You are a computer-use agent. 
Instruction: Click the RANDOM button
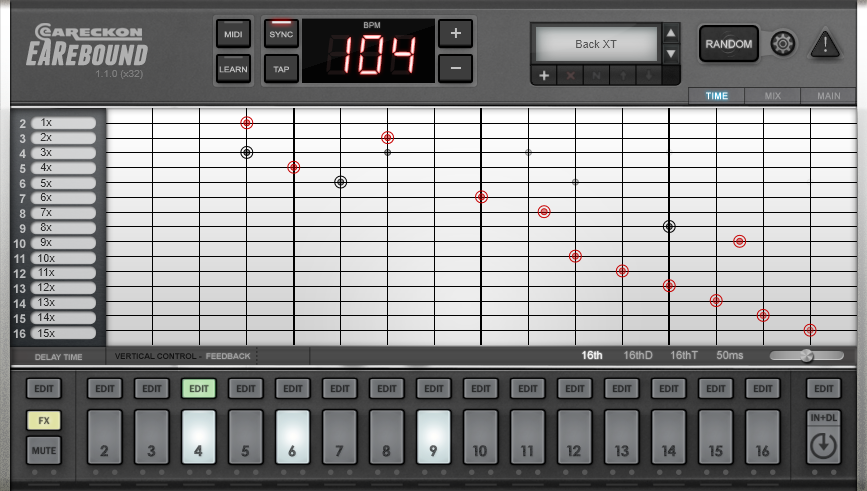pos(728,44)
